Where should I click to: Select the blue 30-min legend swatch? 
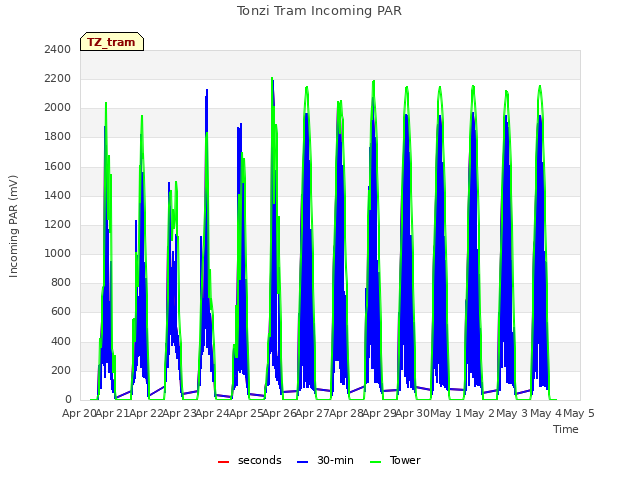point(302,462)
